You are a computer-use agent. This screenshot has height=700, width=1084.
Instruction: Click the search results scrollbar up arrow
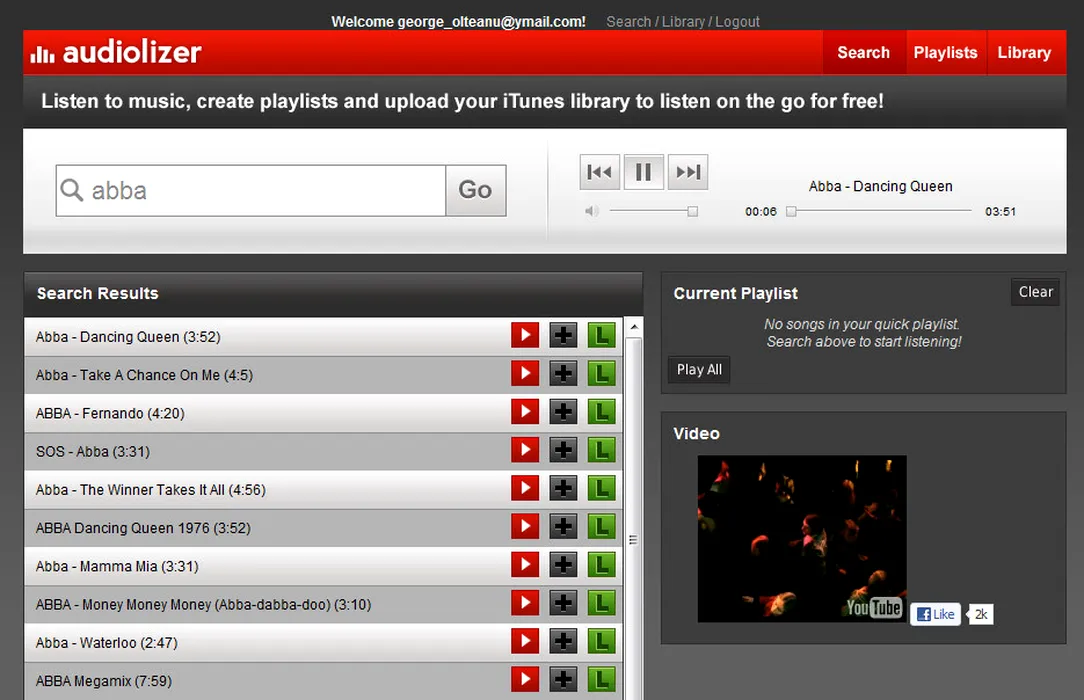click(x=633, y=326)
